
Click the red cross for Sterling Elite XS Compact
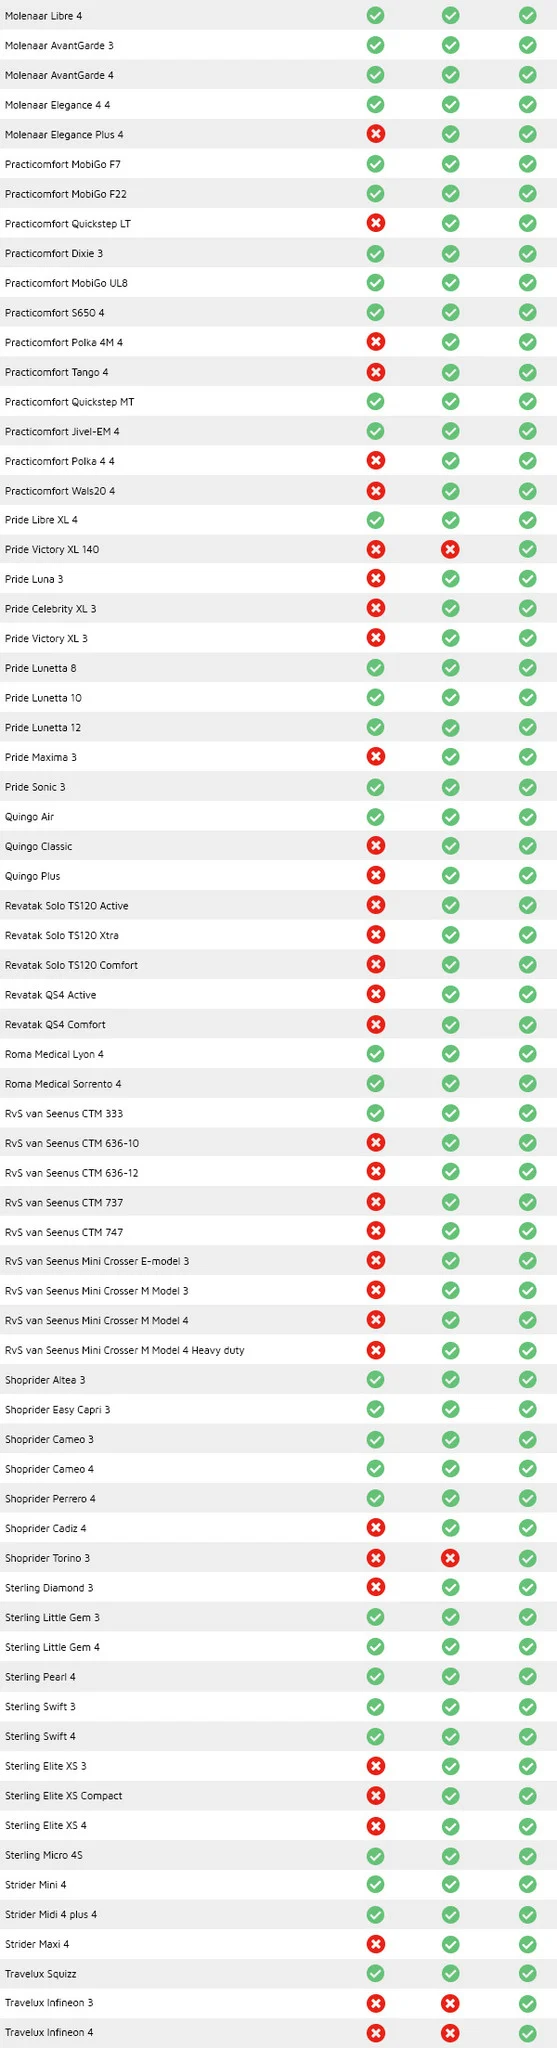click(376, 1796)
